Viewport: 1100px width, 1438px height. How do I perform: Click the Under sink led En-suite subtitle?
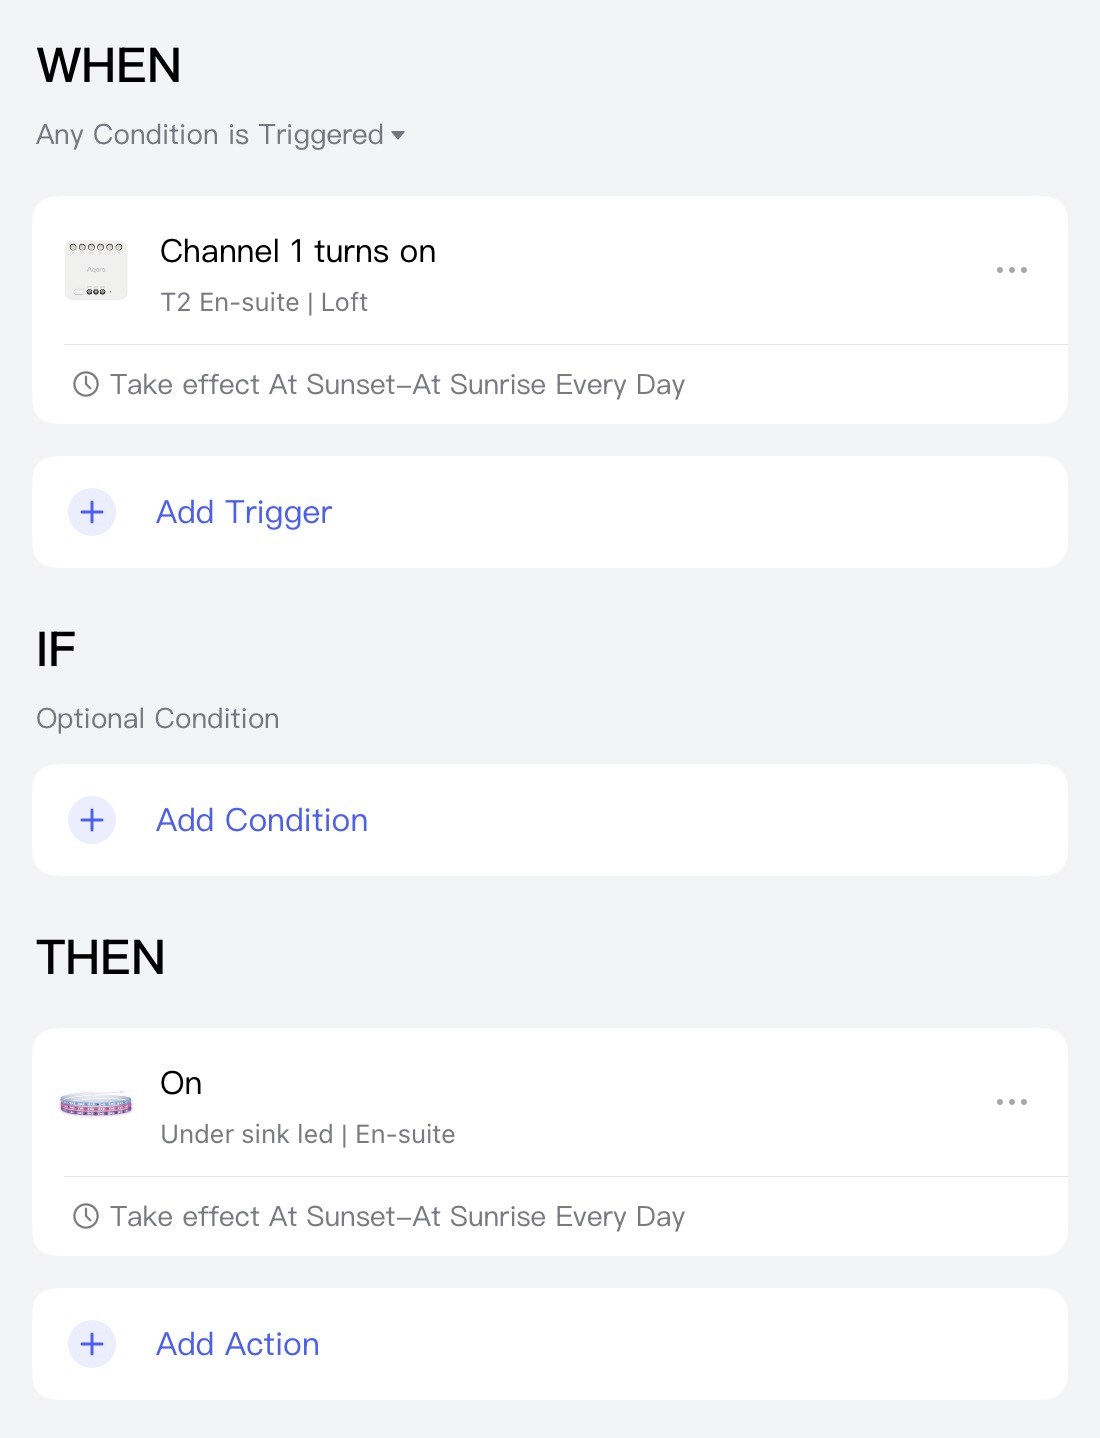(x=308, y=1134)
